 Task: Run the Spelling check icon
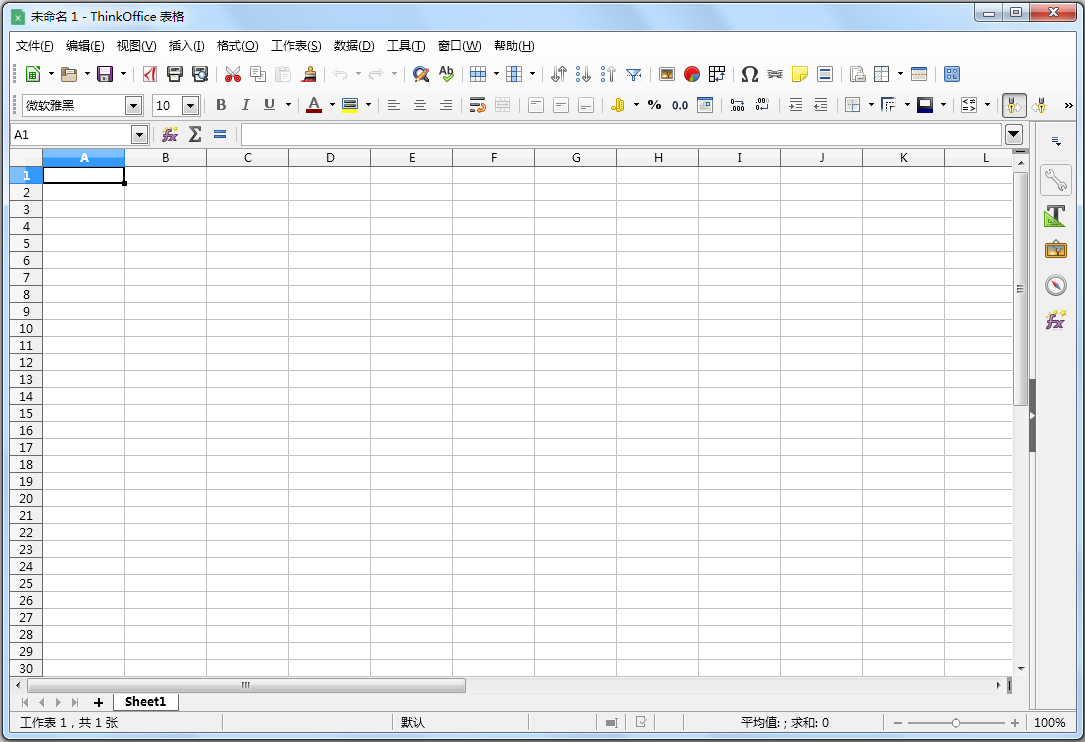(x=446, y=74)
